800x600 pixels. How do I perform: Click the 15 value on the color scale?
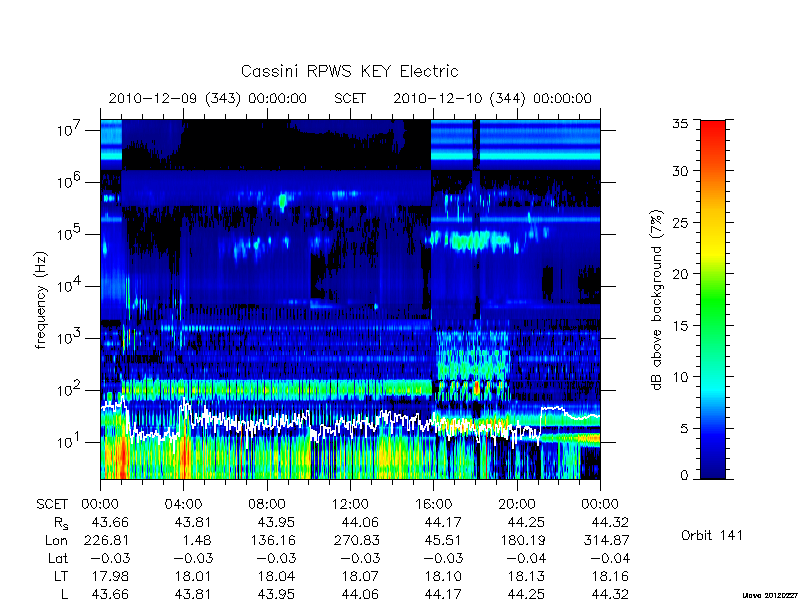pos(680,325)
